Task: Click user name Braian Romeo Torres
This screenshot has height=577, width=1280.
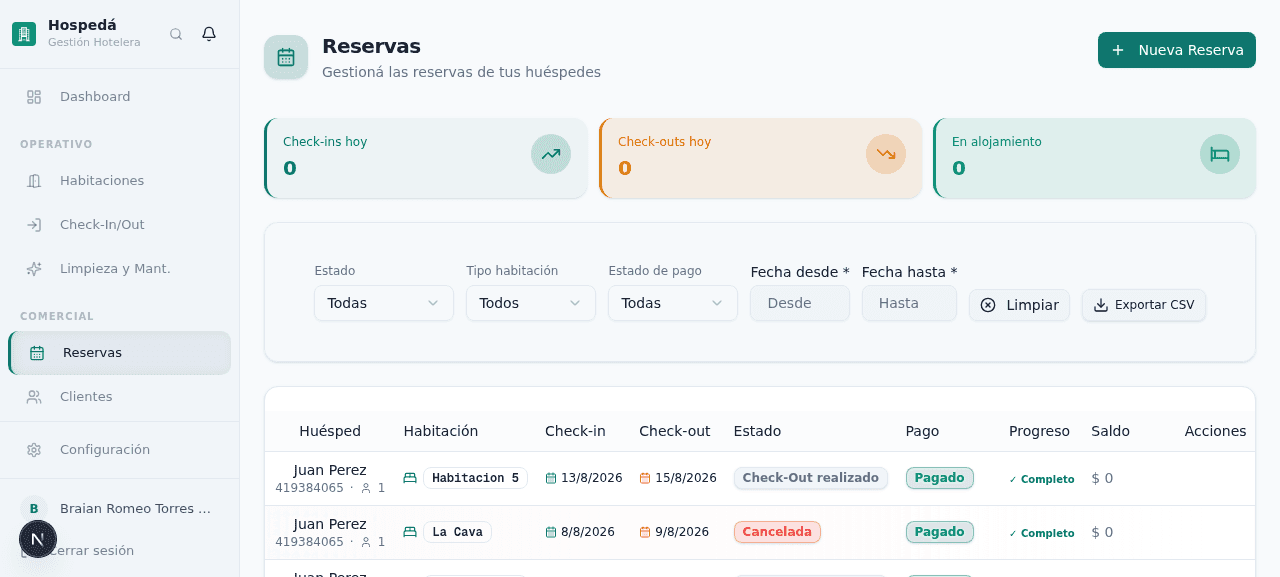Action: (136, 508)
